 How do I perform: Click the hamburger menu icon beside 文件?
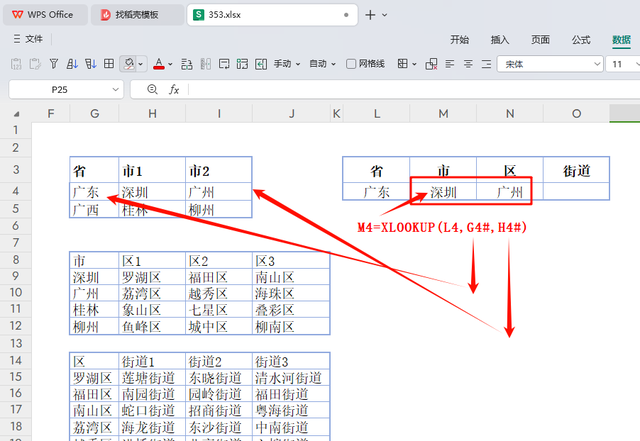[x=17, y=39]
